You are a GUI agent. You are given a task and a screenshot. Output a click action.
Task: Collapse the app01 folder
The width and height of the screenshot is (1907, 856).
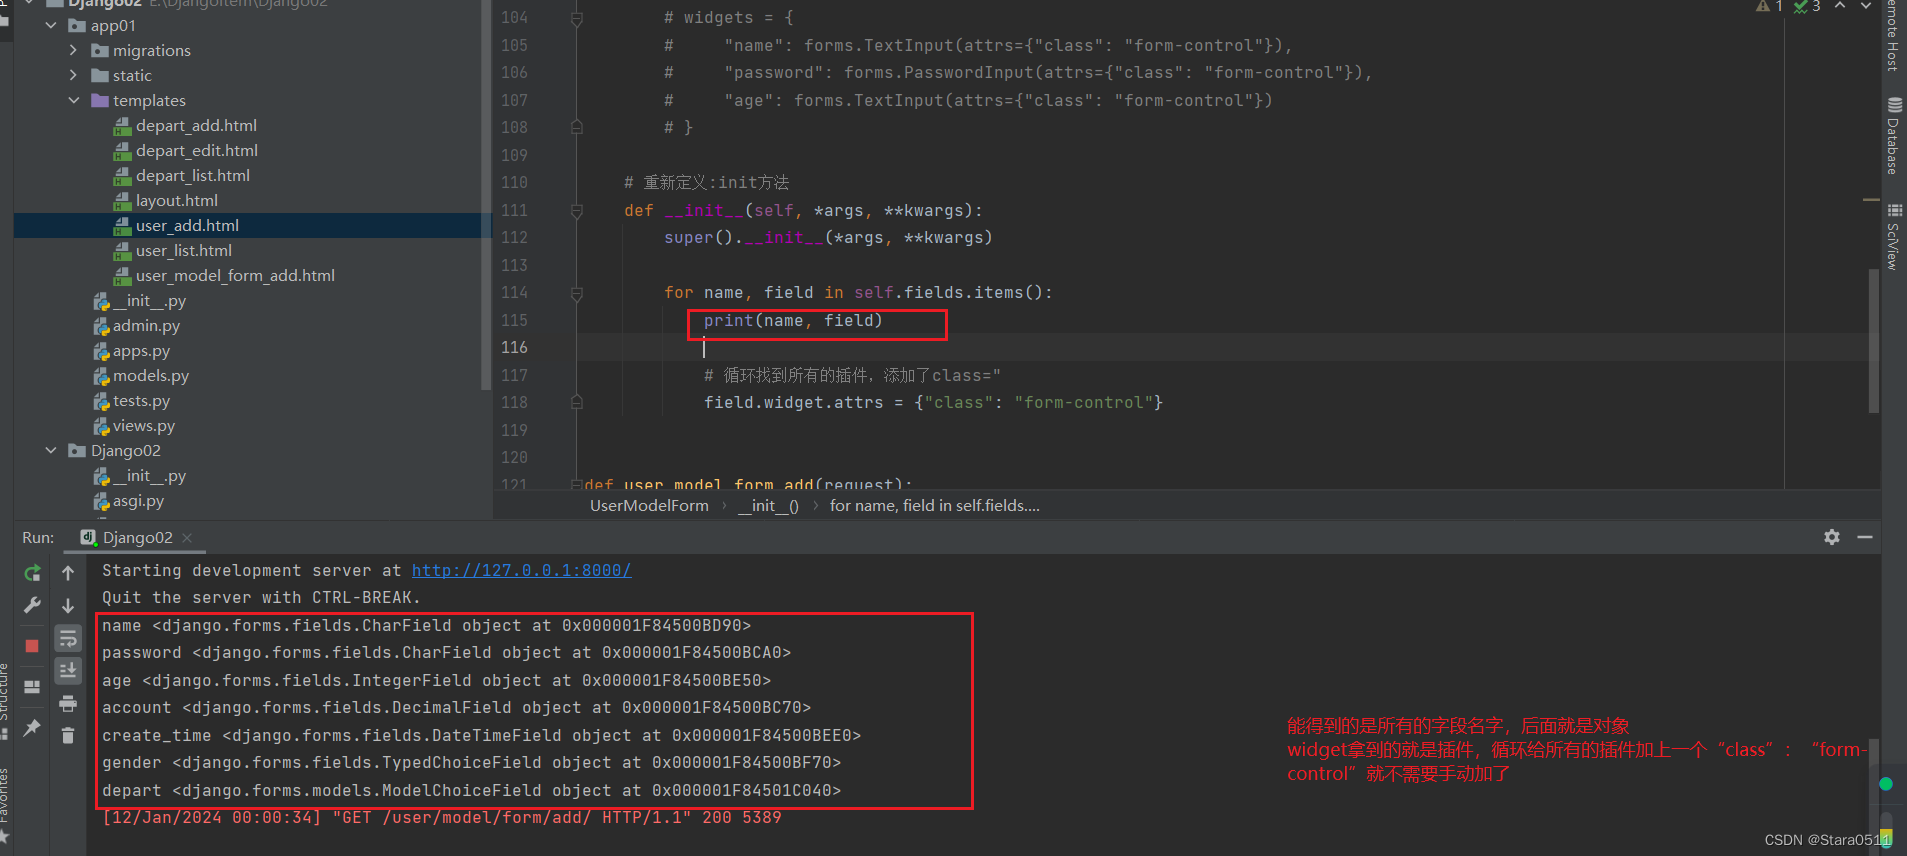51,25
